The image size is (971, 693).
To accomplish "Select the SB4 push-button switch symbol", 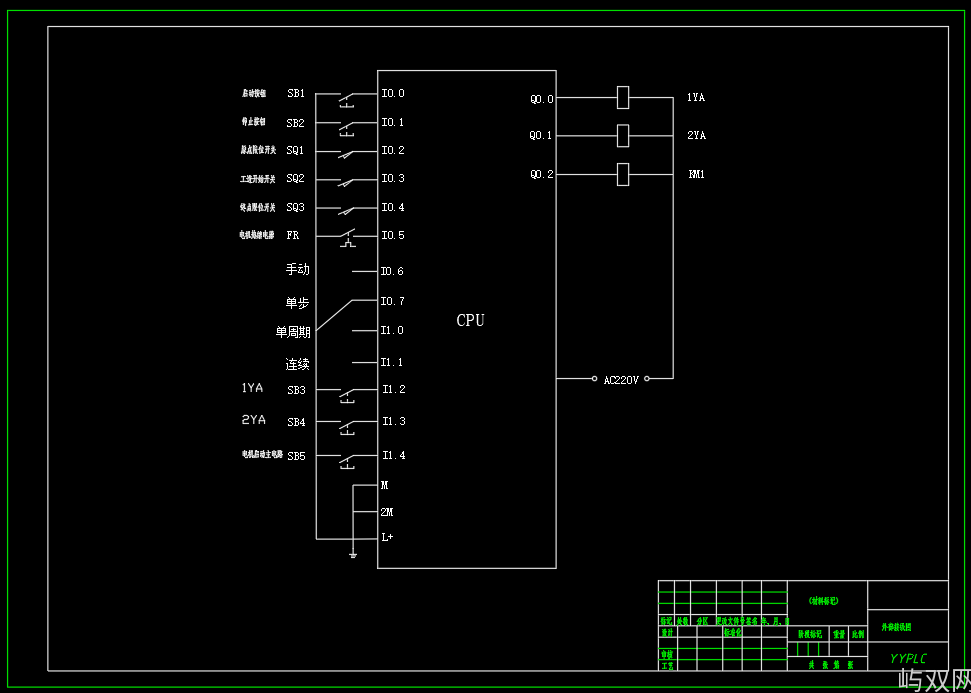I will click(x=347, y=427).
